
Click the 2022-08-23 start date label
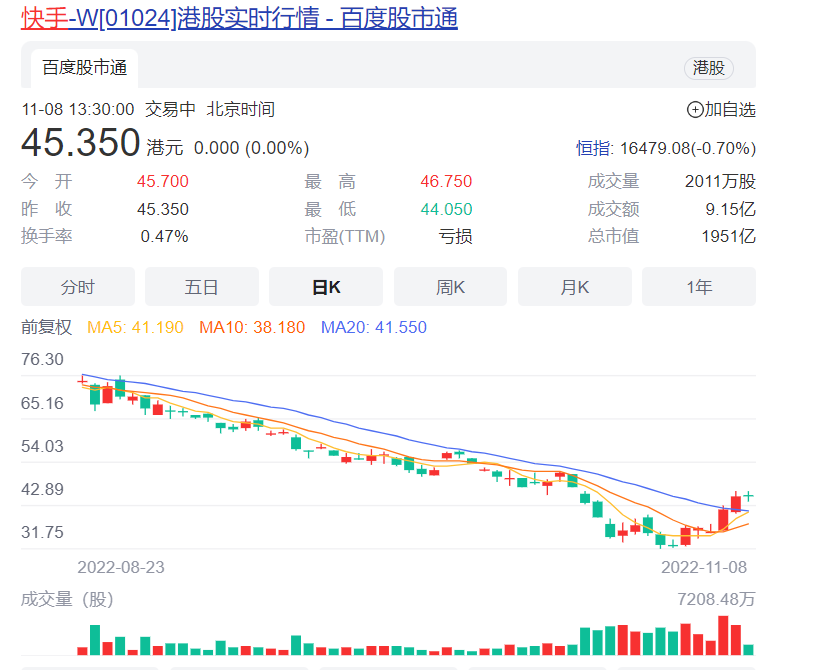121,566
